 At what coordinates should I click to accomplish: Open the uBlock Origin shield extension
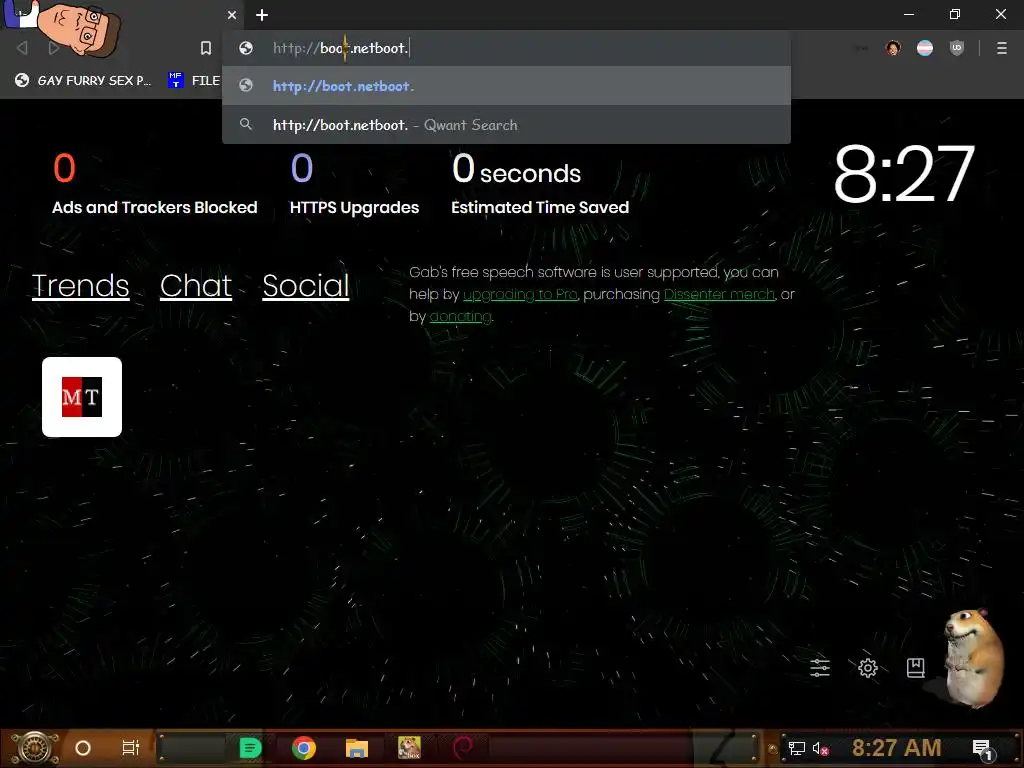[x=957, y=48]
